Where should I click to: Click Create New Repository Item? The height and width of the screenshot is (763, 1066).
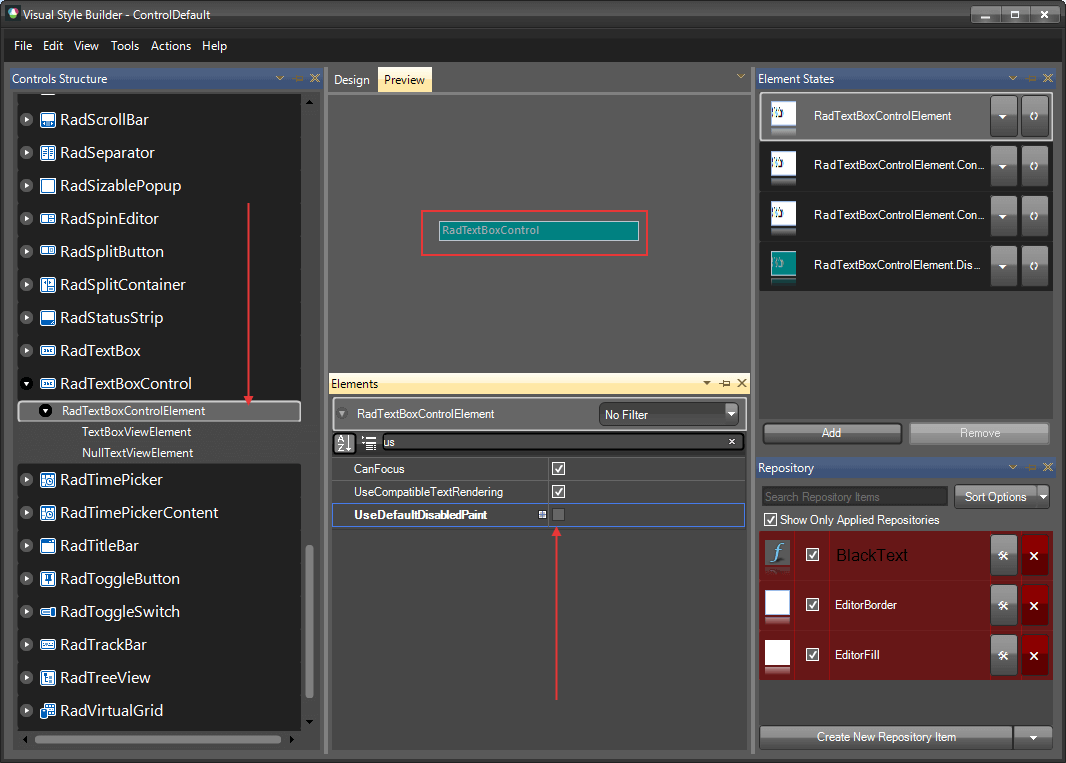point(886,737)
